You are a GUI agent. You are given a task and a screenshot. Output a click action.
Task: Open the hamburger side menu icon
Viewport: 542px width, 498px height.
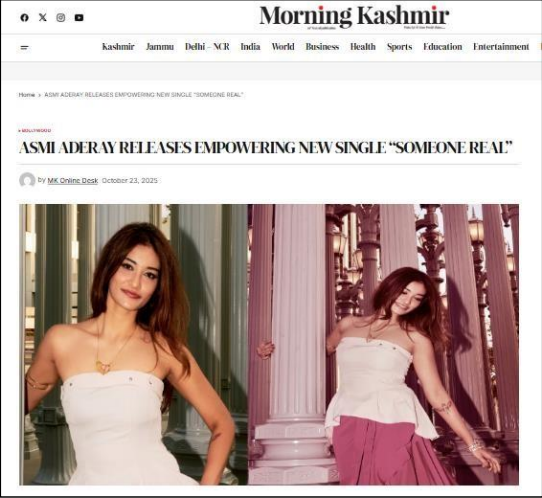click(x=25, y=47)
